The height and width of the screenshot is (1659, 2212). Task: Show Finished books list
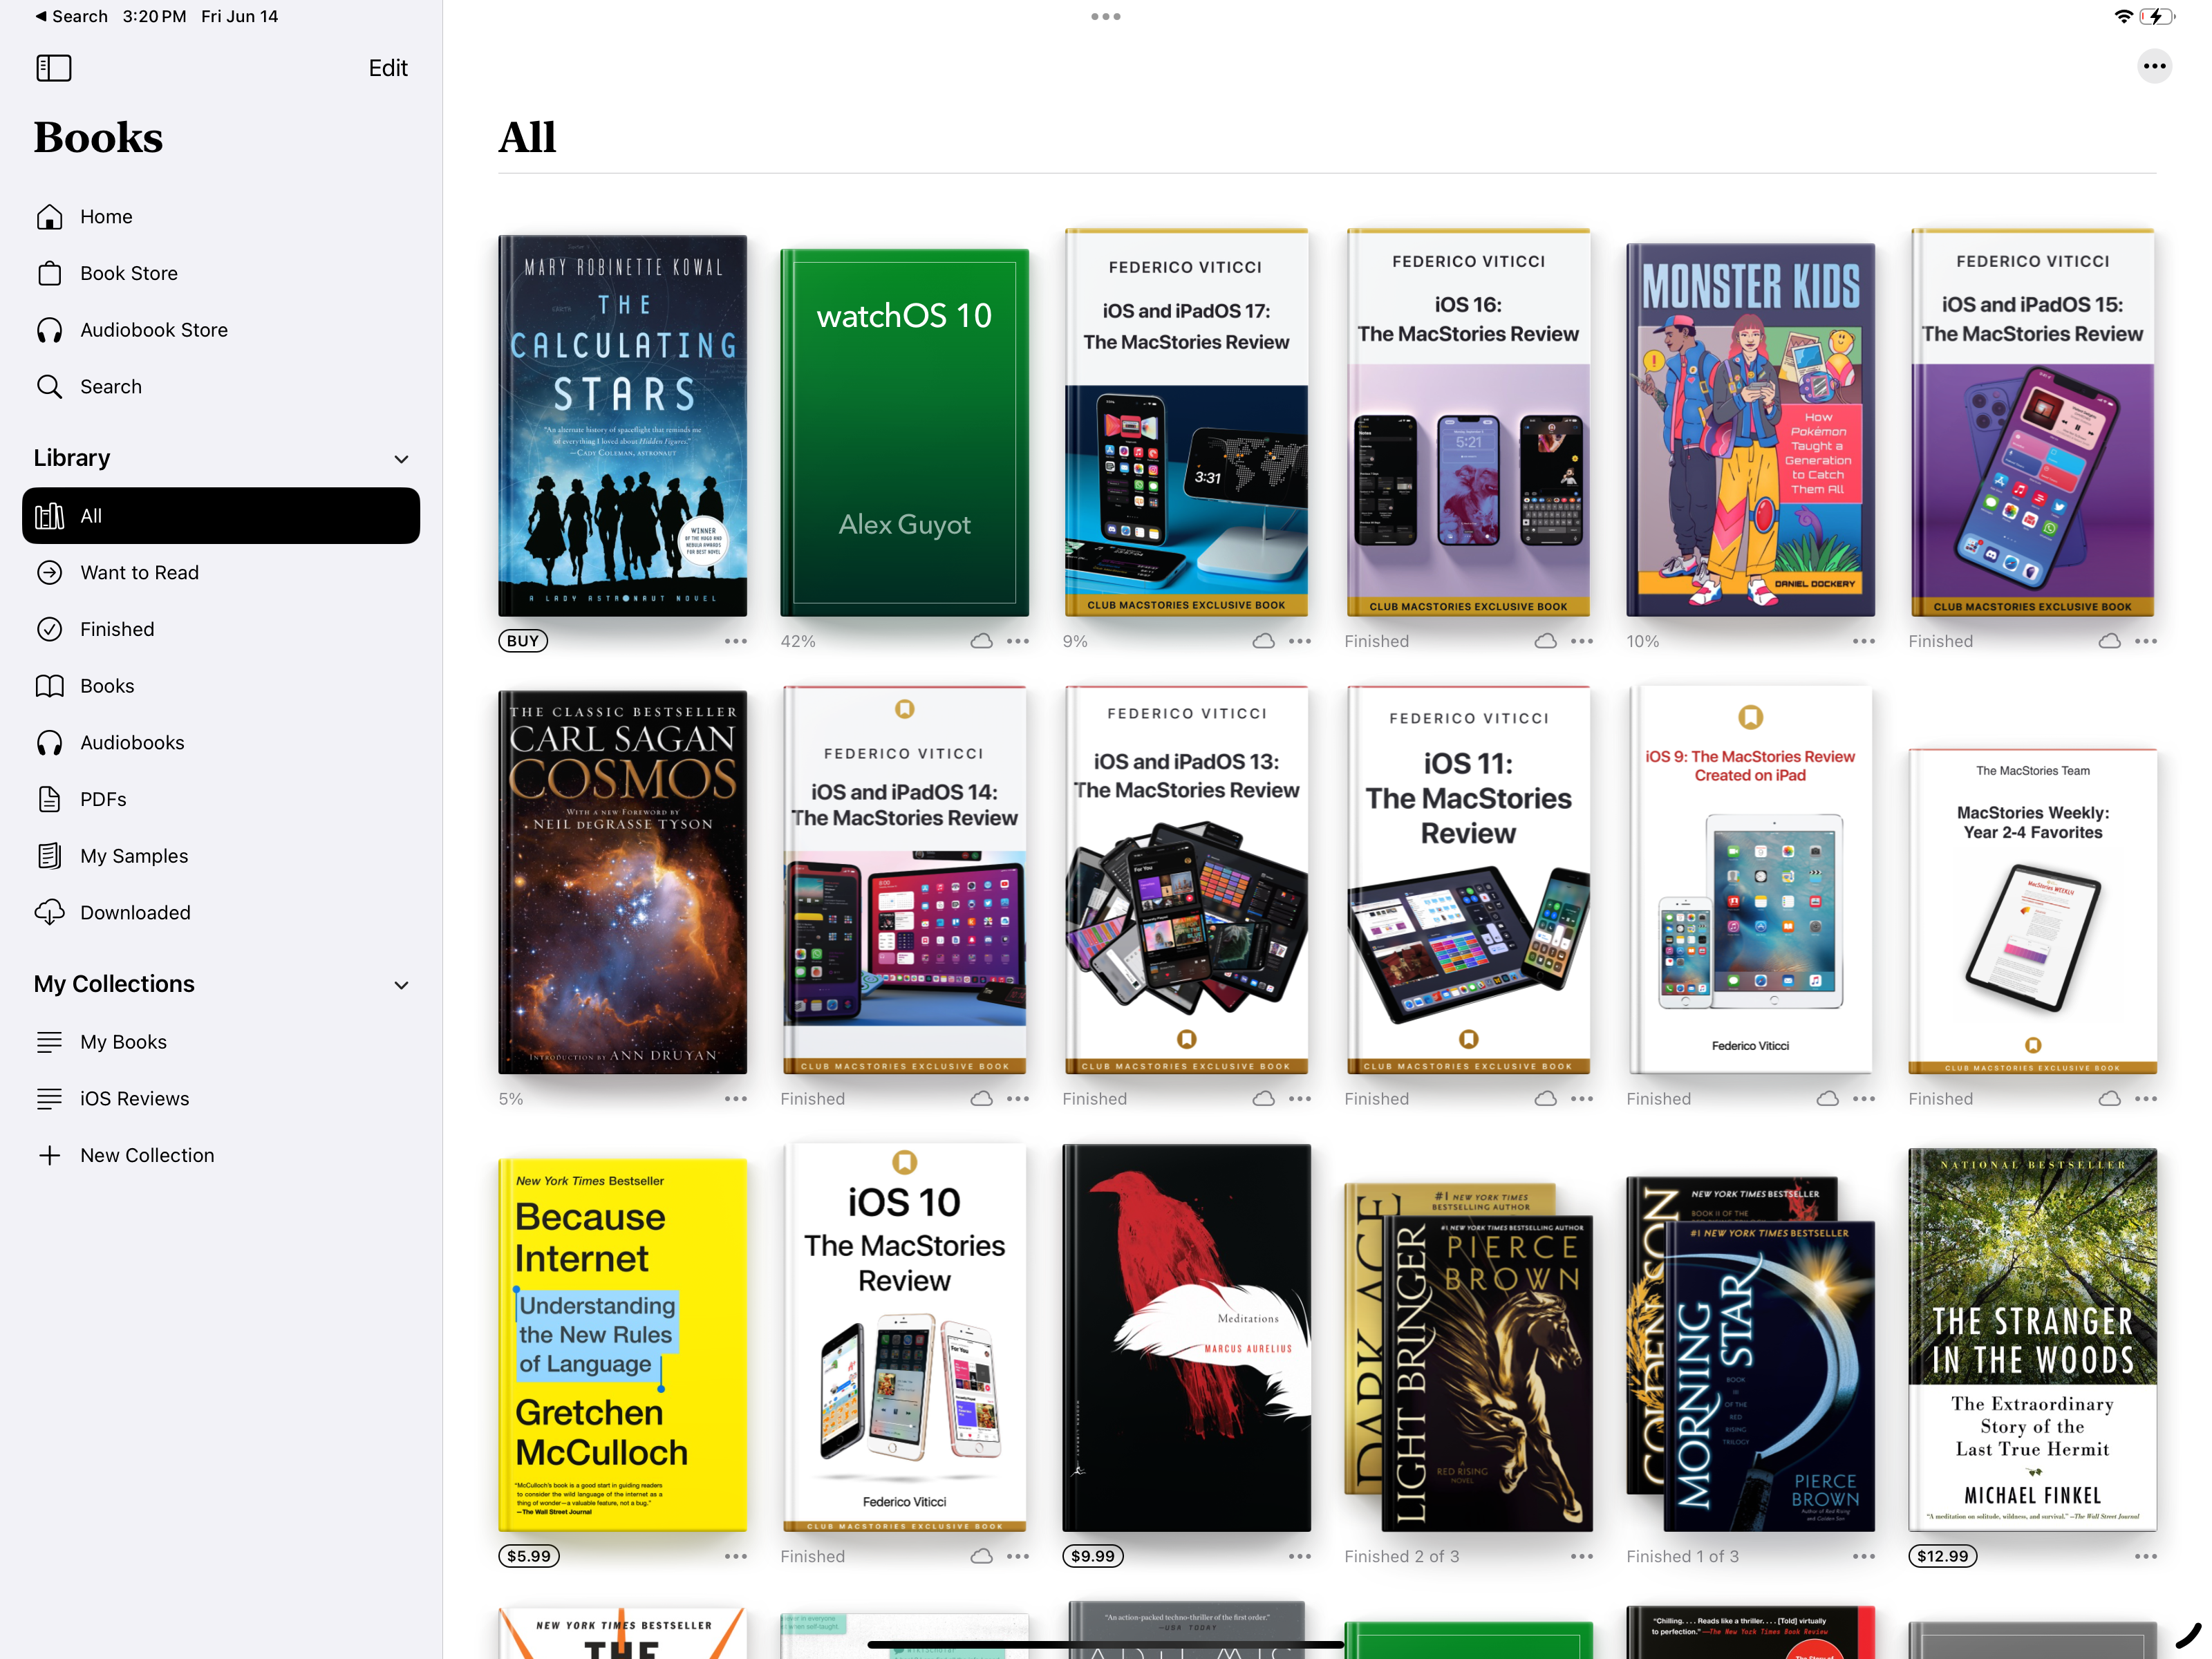tap(221, 629)
